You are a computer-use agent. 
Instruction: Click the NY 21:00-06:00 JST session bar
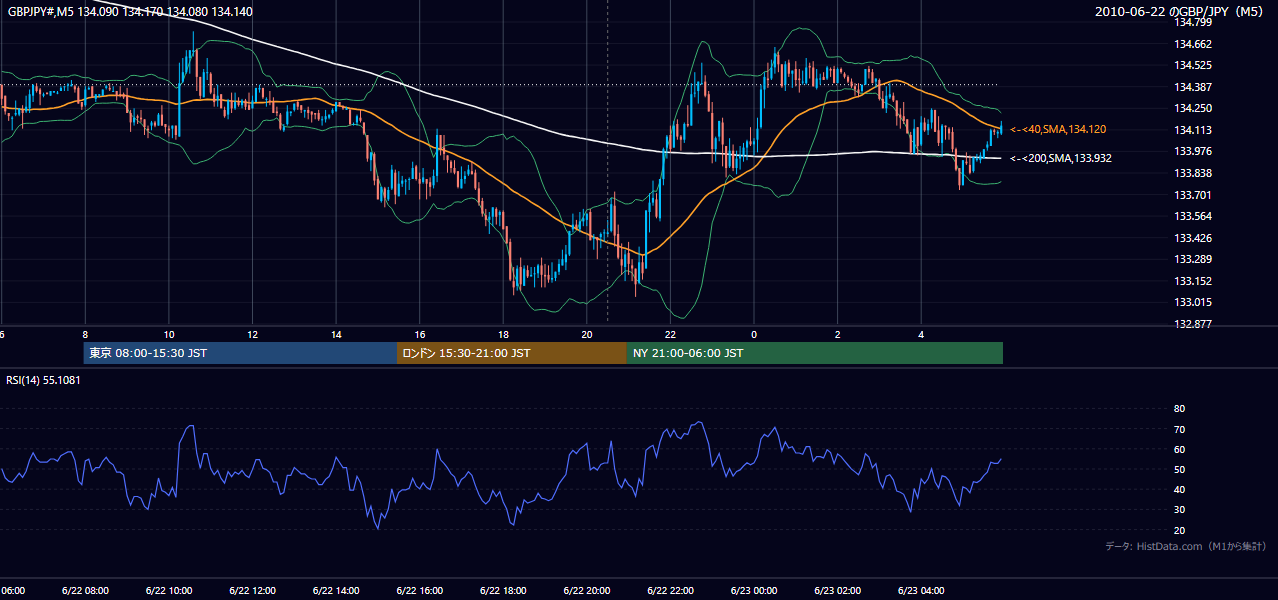tap(815, 353)
